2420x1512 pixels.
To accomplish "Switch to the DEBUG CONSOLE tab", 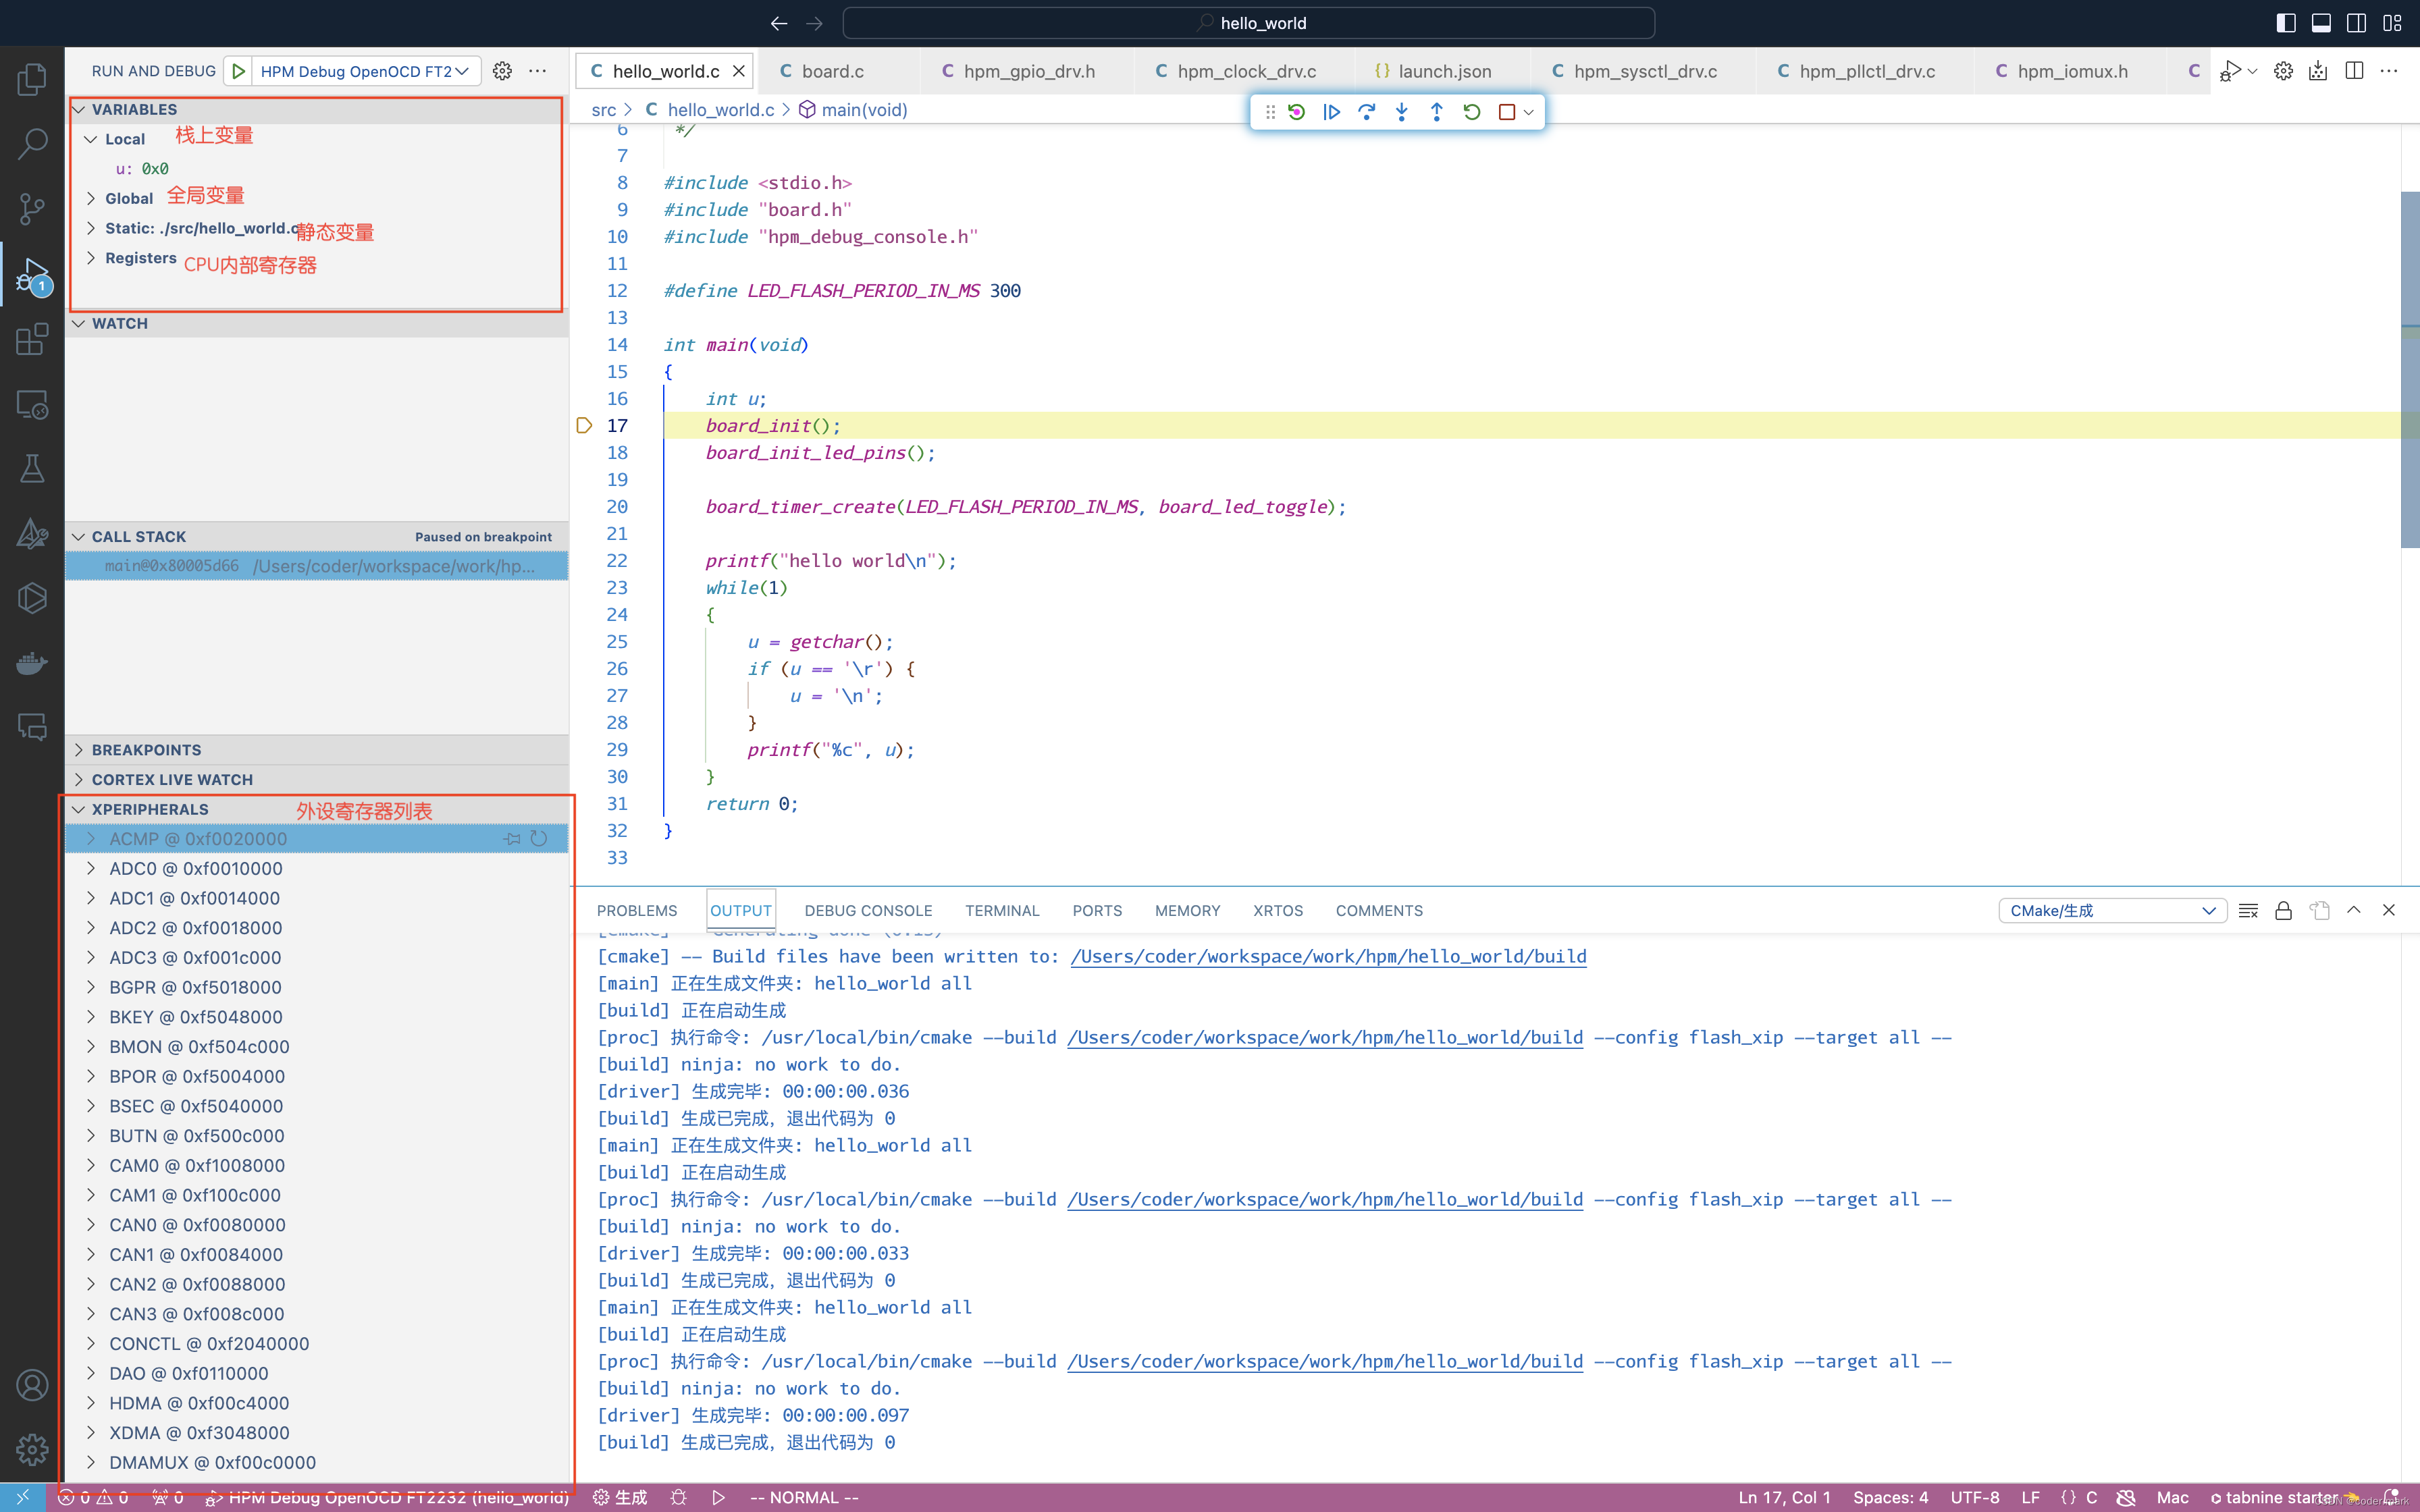I will click(868, 910).
